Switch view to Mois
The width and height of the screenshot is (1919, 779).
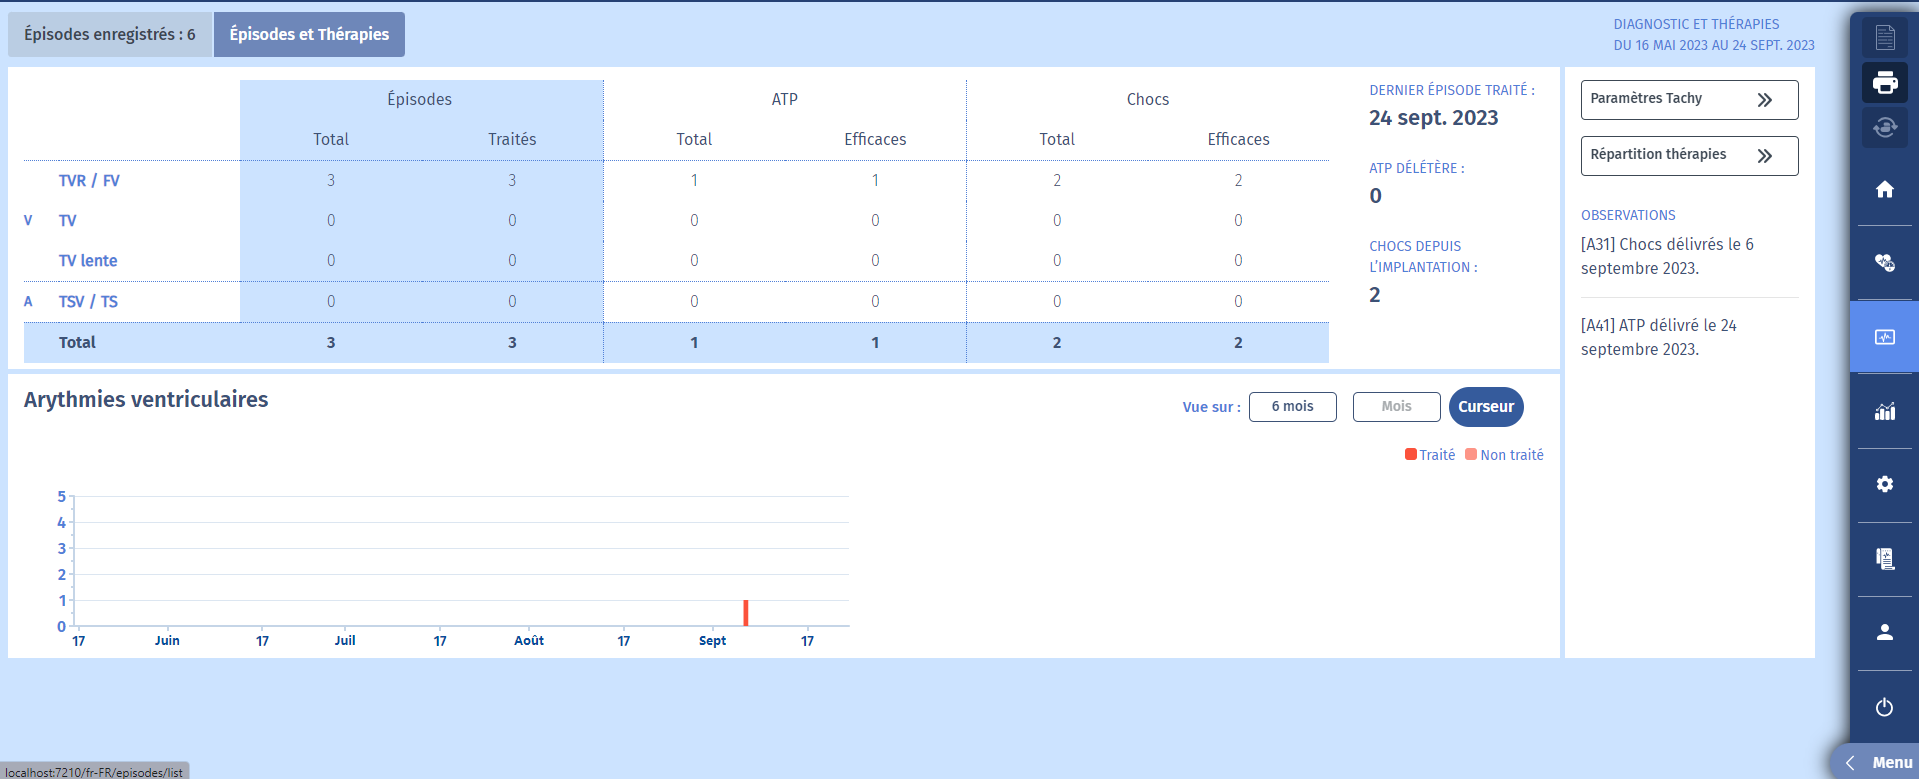click(x=1396, y=407)
